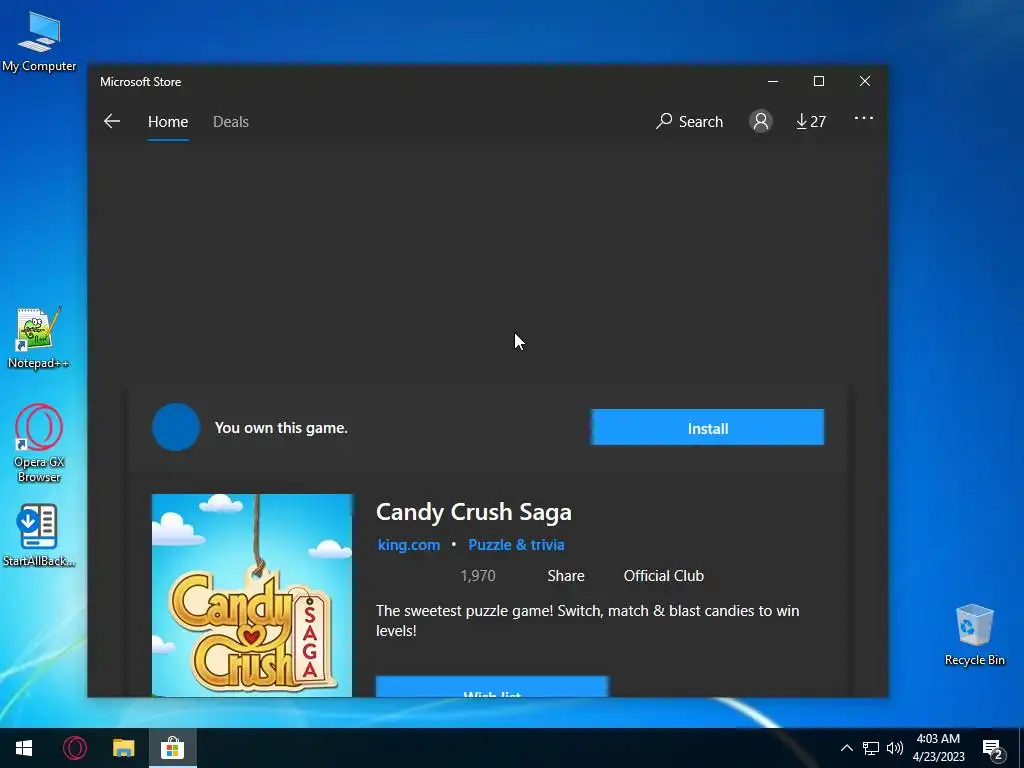Image resolution: width=1024 pixels, height=768 pixels.
Task: Click the You own this game text
Action: pyautogui.click(x=281, y=428)
